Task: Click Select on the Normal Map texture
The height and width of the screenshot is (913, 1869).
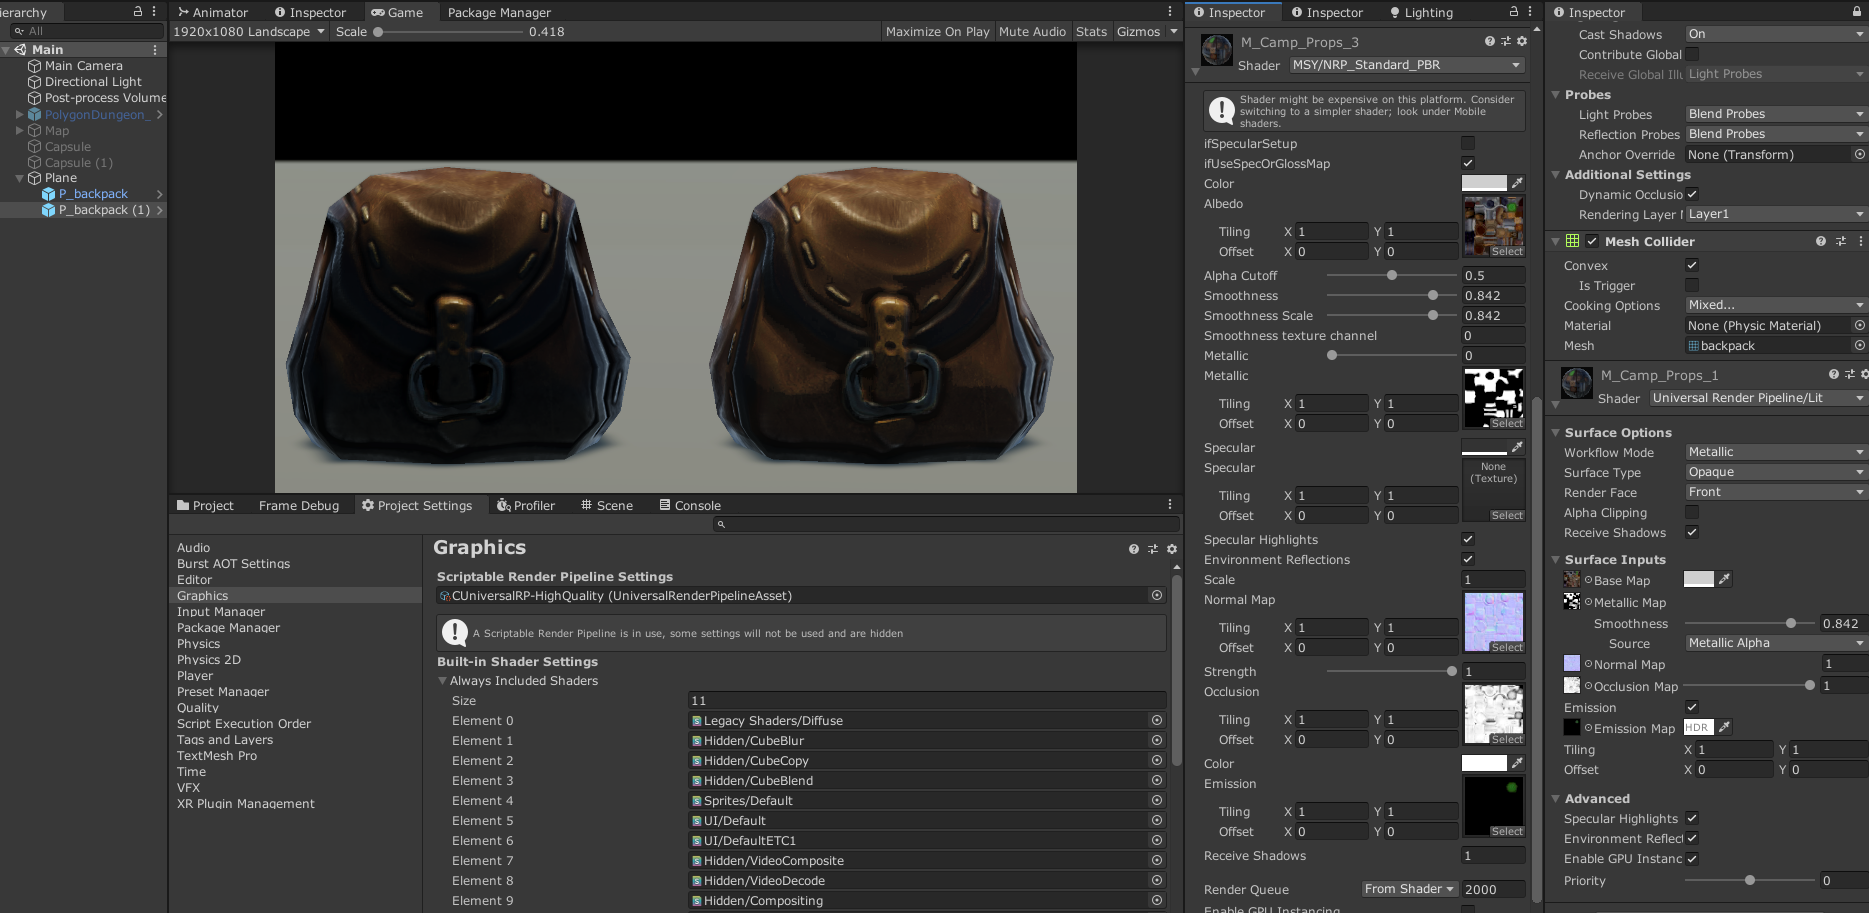Action: coord(1506,647)
